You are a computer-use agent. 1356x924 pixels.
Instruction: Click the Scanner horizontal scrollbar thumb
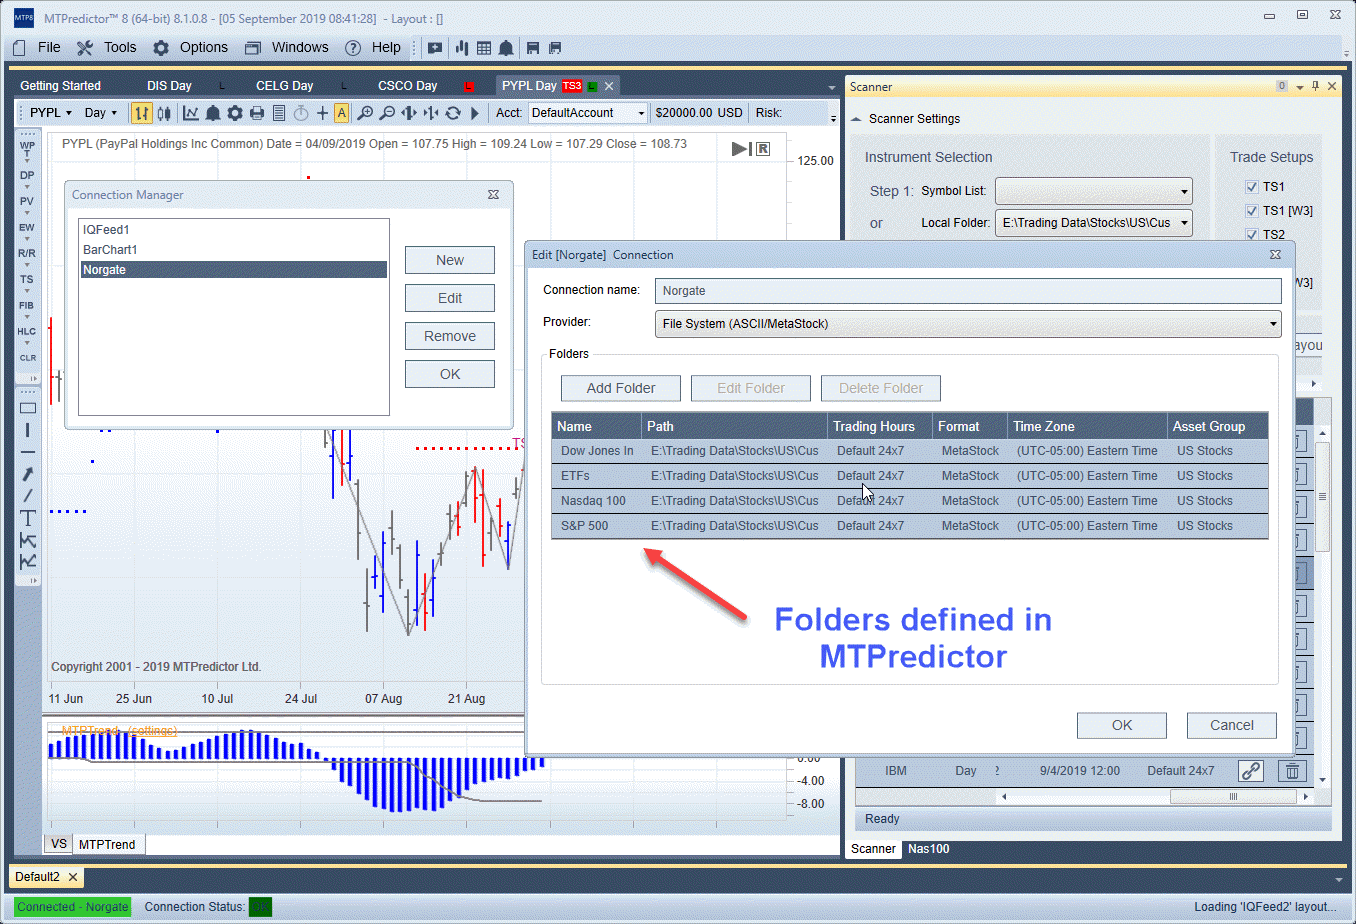click(x=1233, y=797)
